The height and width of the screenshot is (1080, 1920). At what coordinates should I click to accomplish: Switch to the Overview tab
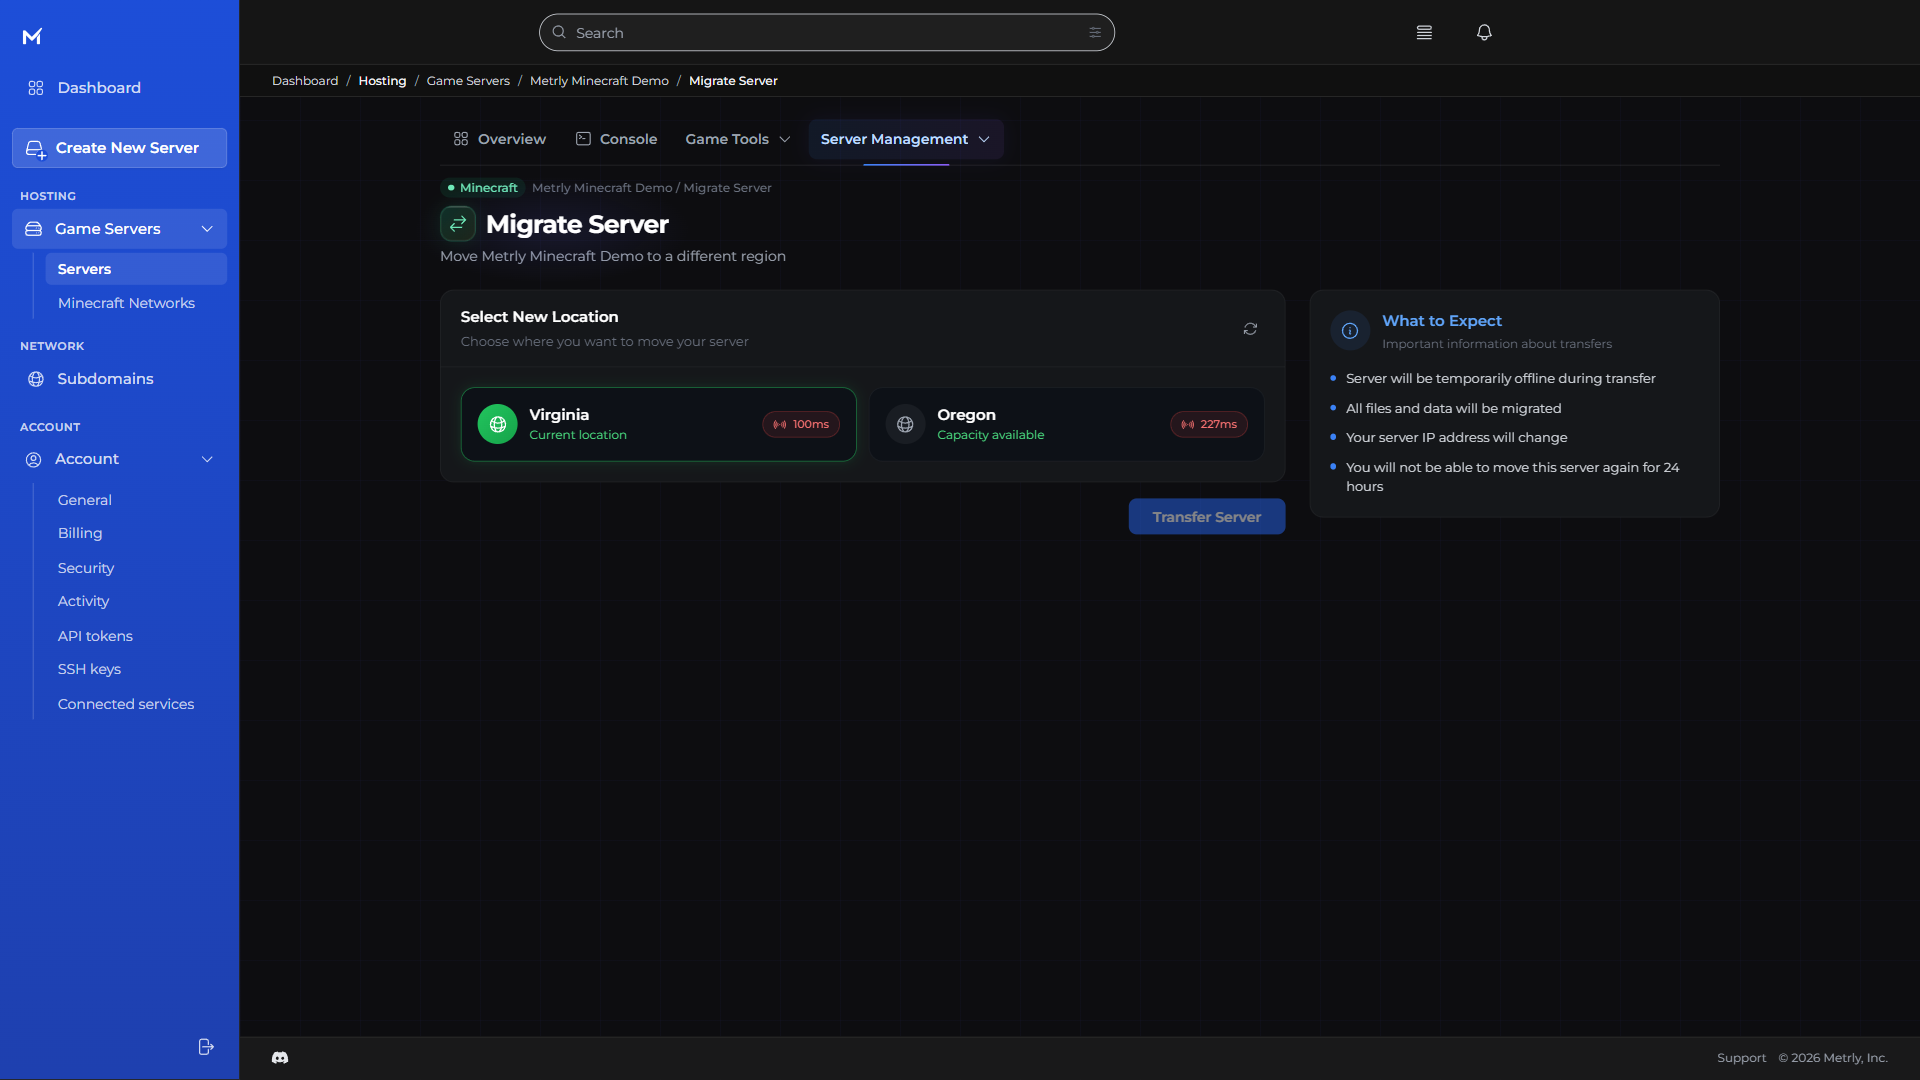tap(499, 139)
